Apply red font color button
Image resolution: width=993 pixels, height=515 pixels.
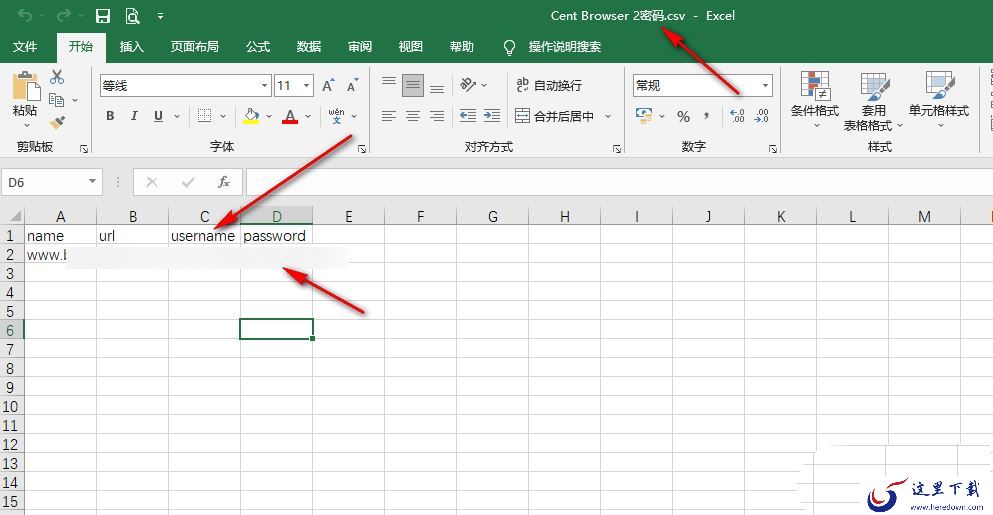pos(290,116)
